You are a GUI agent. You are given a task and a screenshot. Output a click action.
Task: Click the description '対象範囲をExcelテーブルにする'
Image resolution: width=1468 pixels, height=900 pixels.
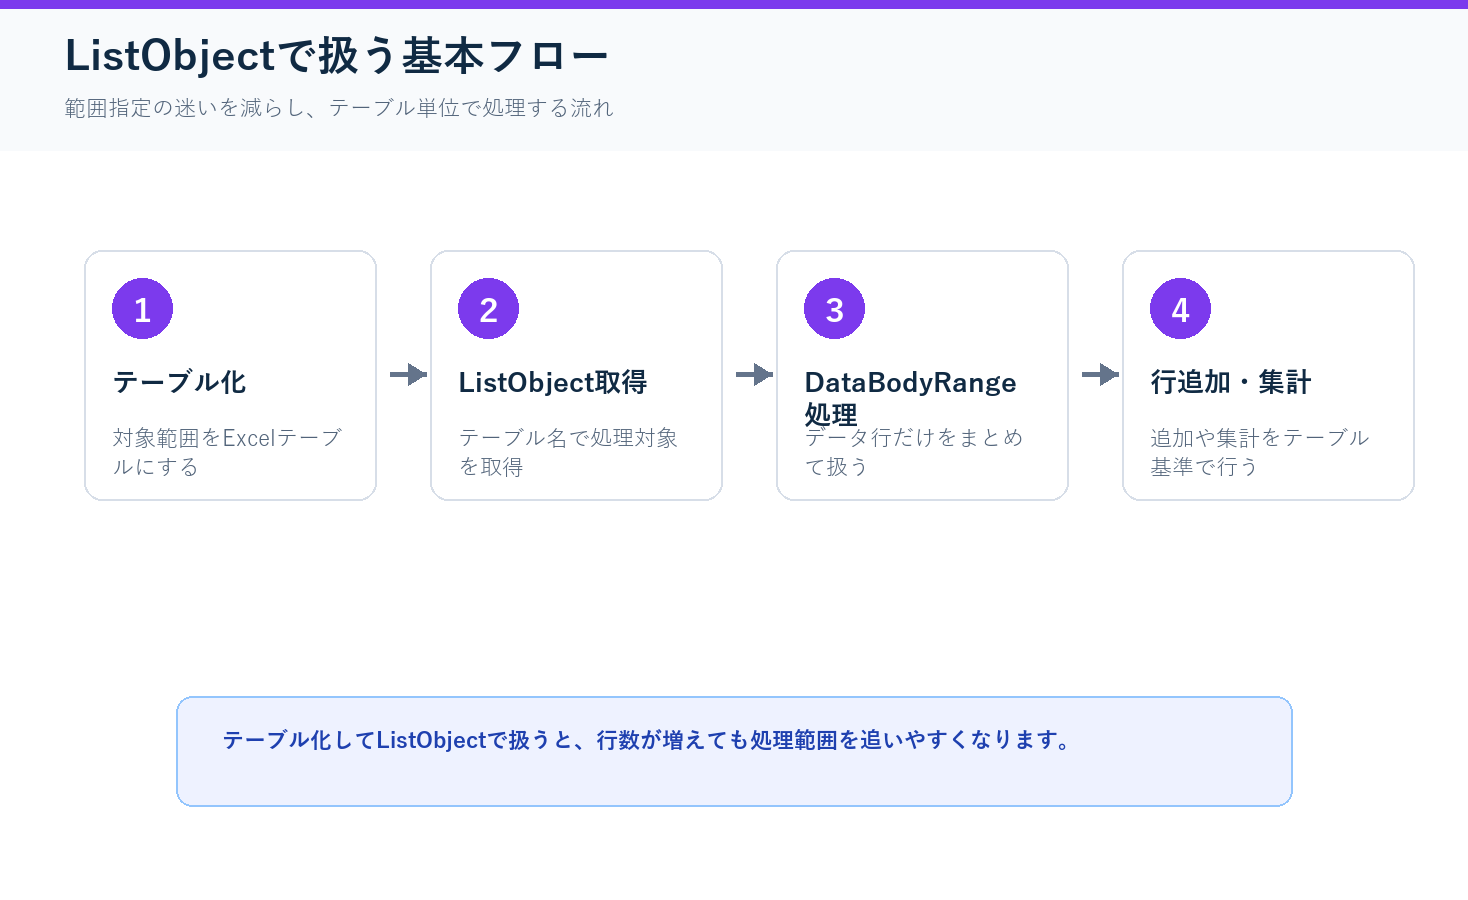point(228,452)
